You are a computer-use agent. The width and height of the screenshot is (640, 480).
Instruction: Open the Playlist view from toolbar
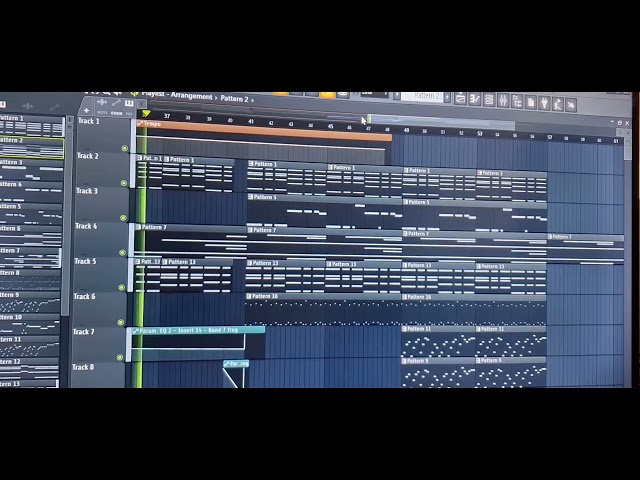(x=460, y=98)
